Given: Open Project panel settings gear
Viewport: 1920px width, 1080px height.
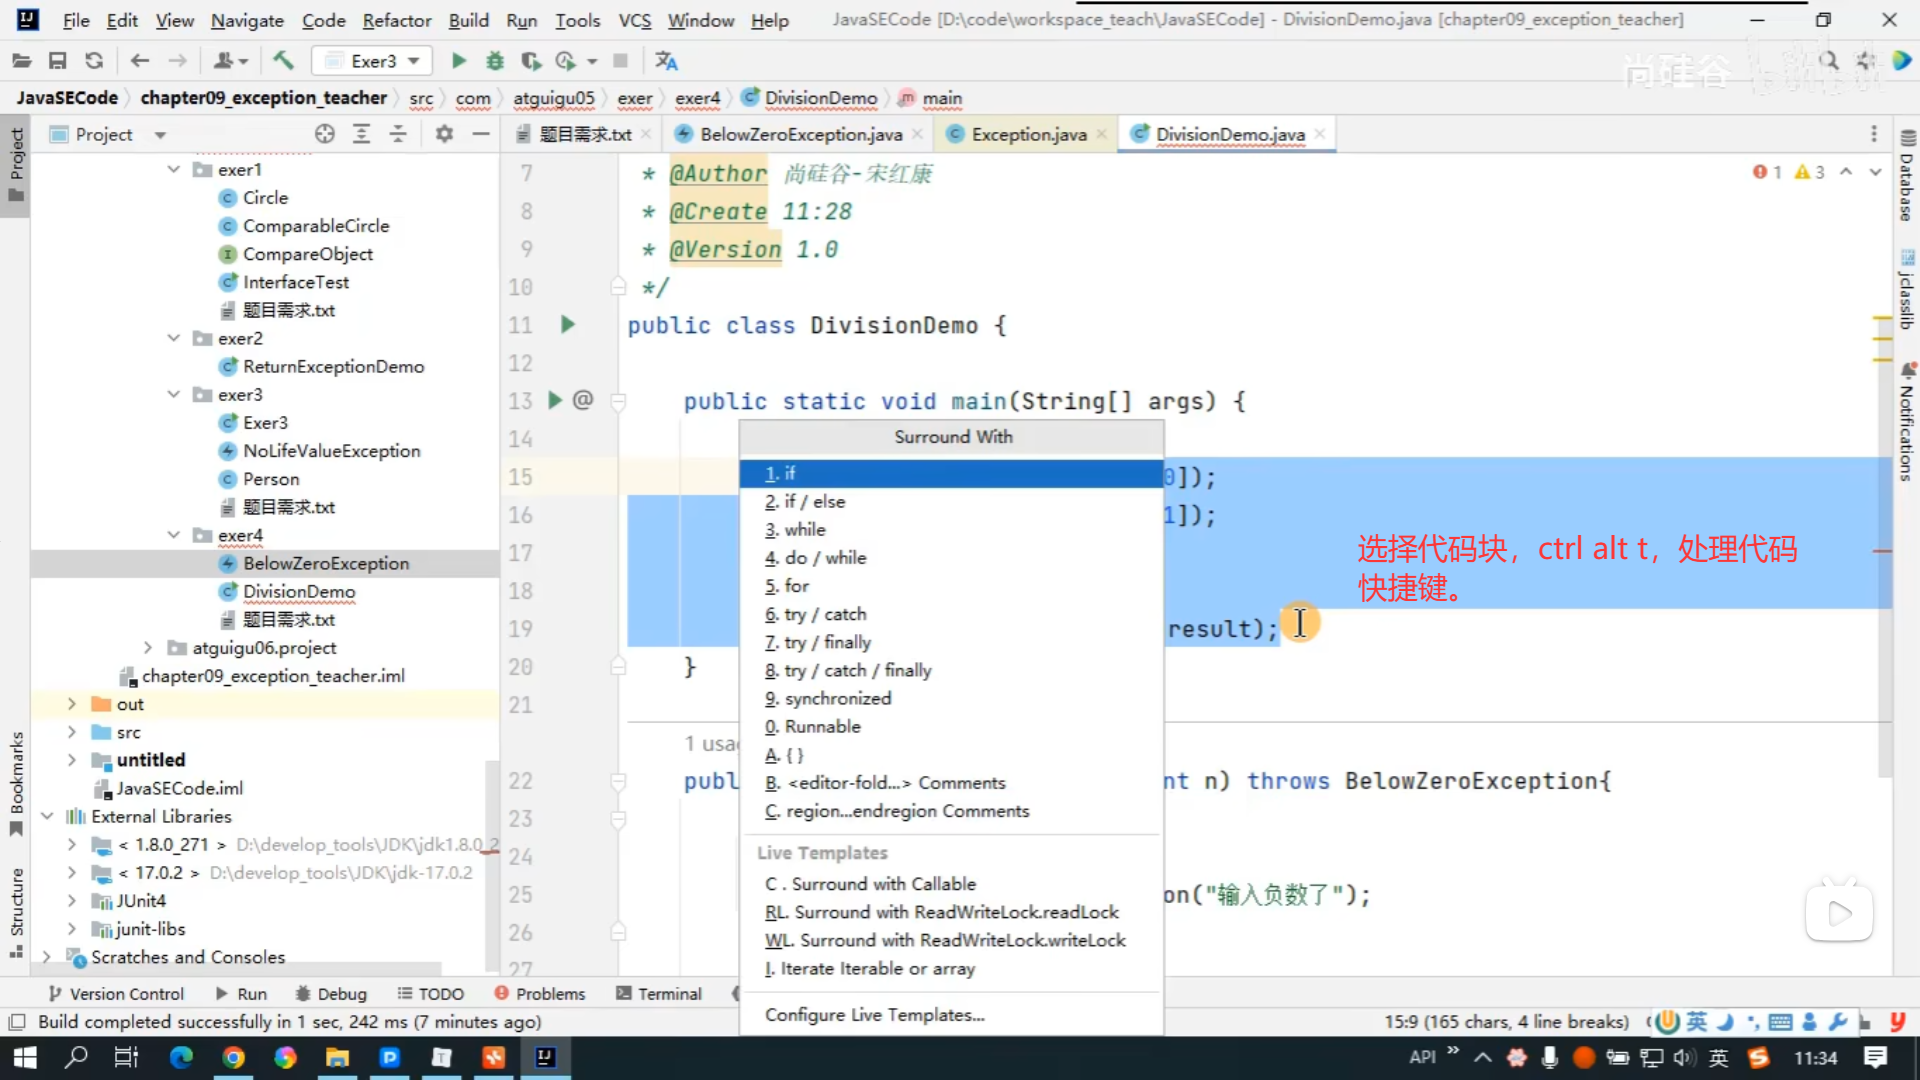Looking at the screenshot, I should (444, 134).
